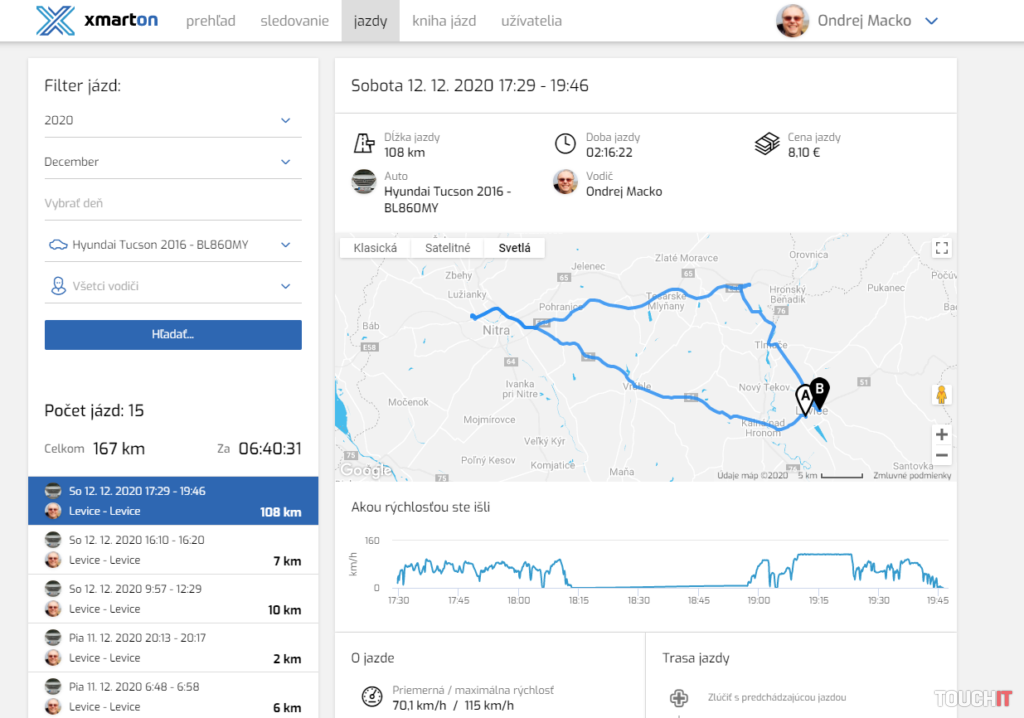Image resolution: width=1024 pixels, height=718 pixels.
Task: Toggle map fullscreen
Action: click(942, 248)
